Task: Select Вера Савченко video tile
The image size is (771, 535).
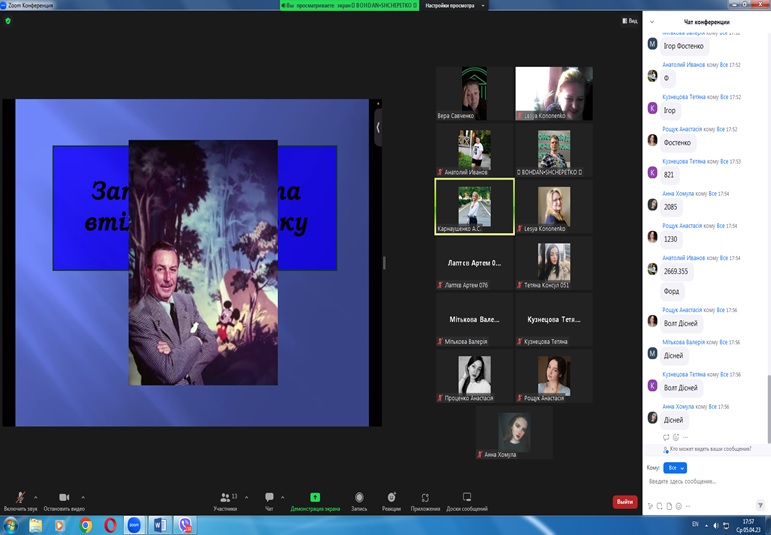Action: click(474, 93)
